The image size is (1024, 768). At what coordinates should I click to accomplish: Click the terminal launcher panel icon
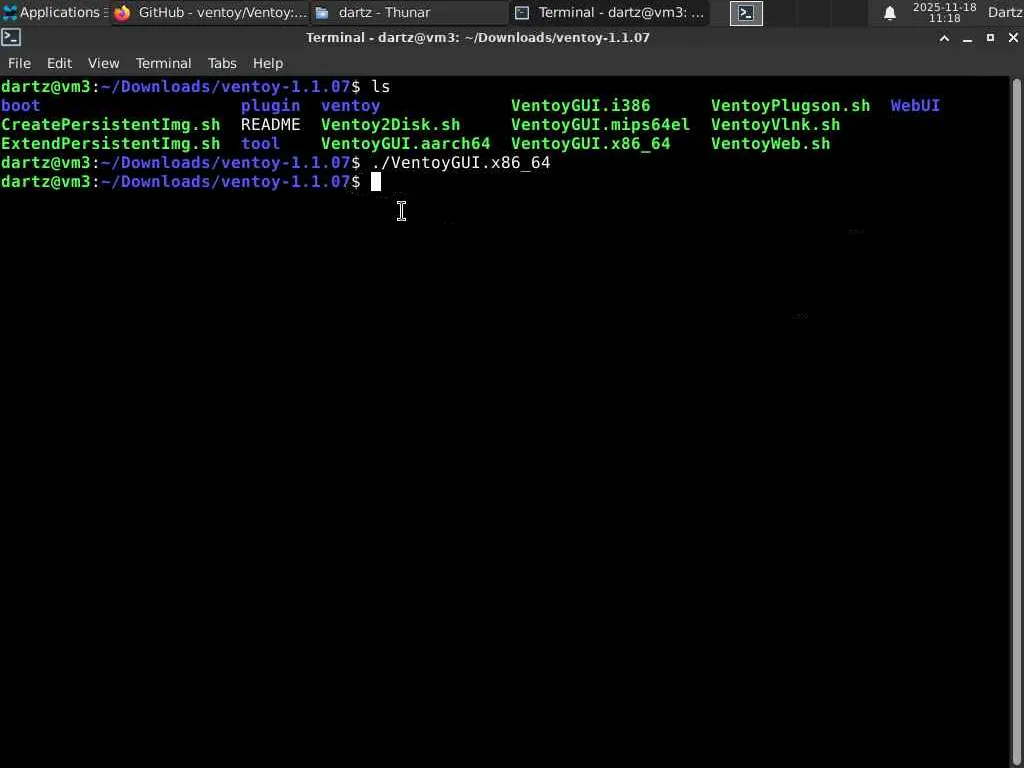click(x=746, y=13)
